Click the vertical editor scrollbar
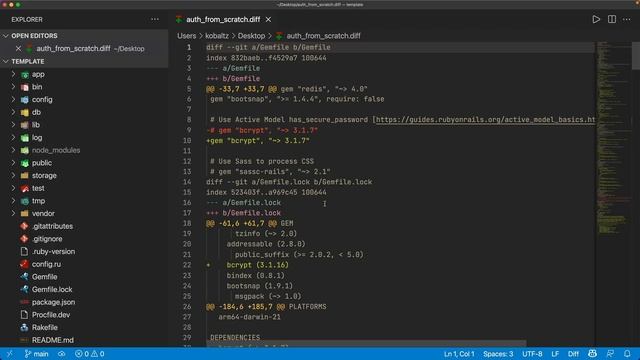This screenshot has width=640, height=360. pyautogui.click(x=636, y=56)
